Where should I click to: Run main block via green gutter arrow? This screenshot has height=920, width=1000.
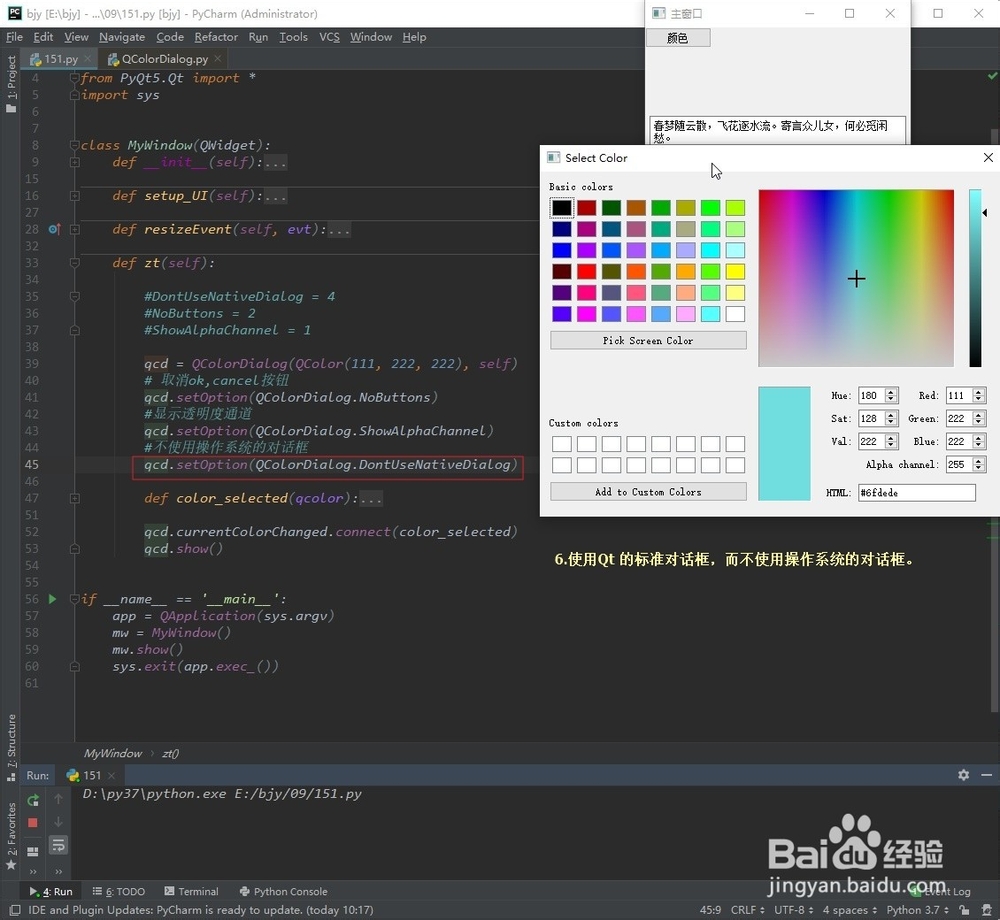[52, 599]
